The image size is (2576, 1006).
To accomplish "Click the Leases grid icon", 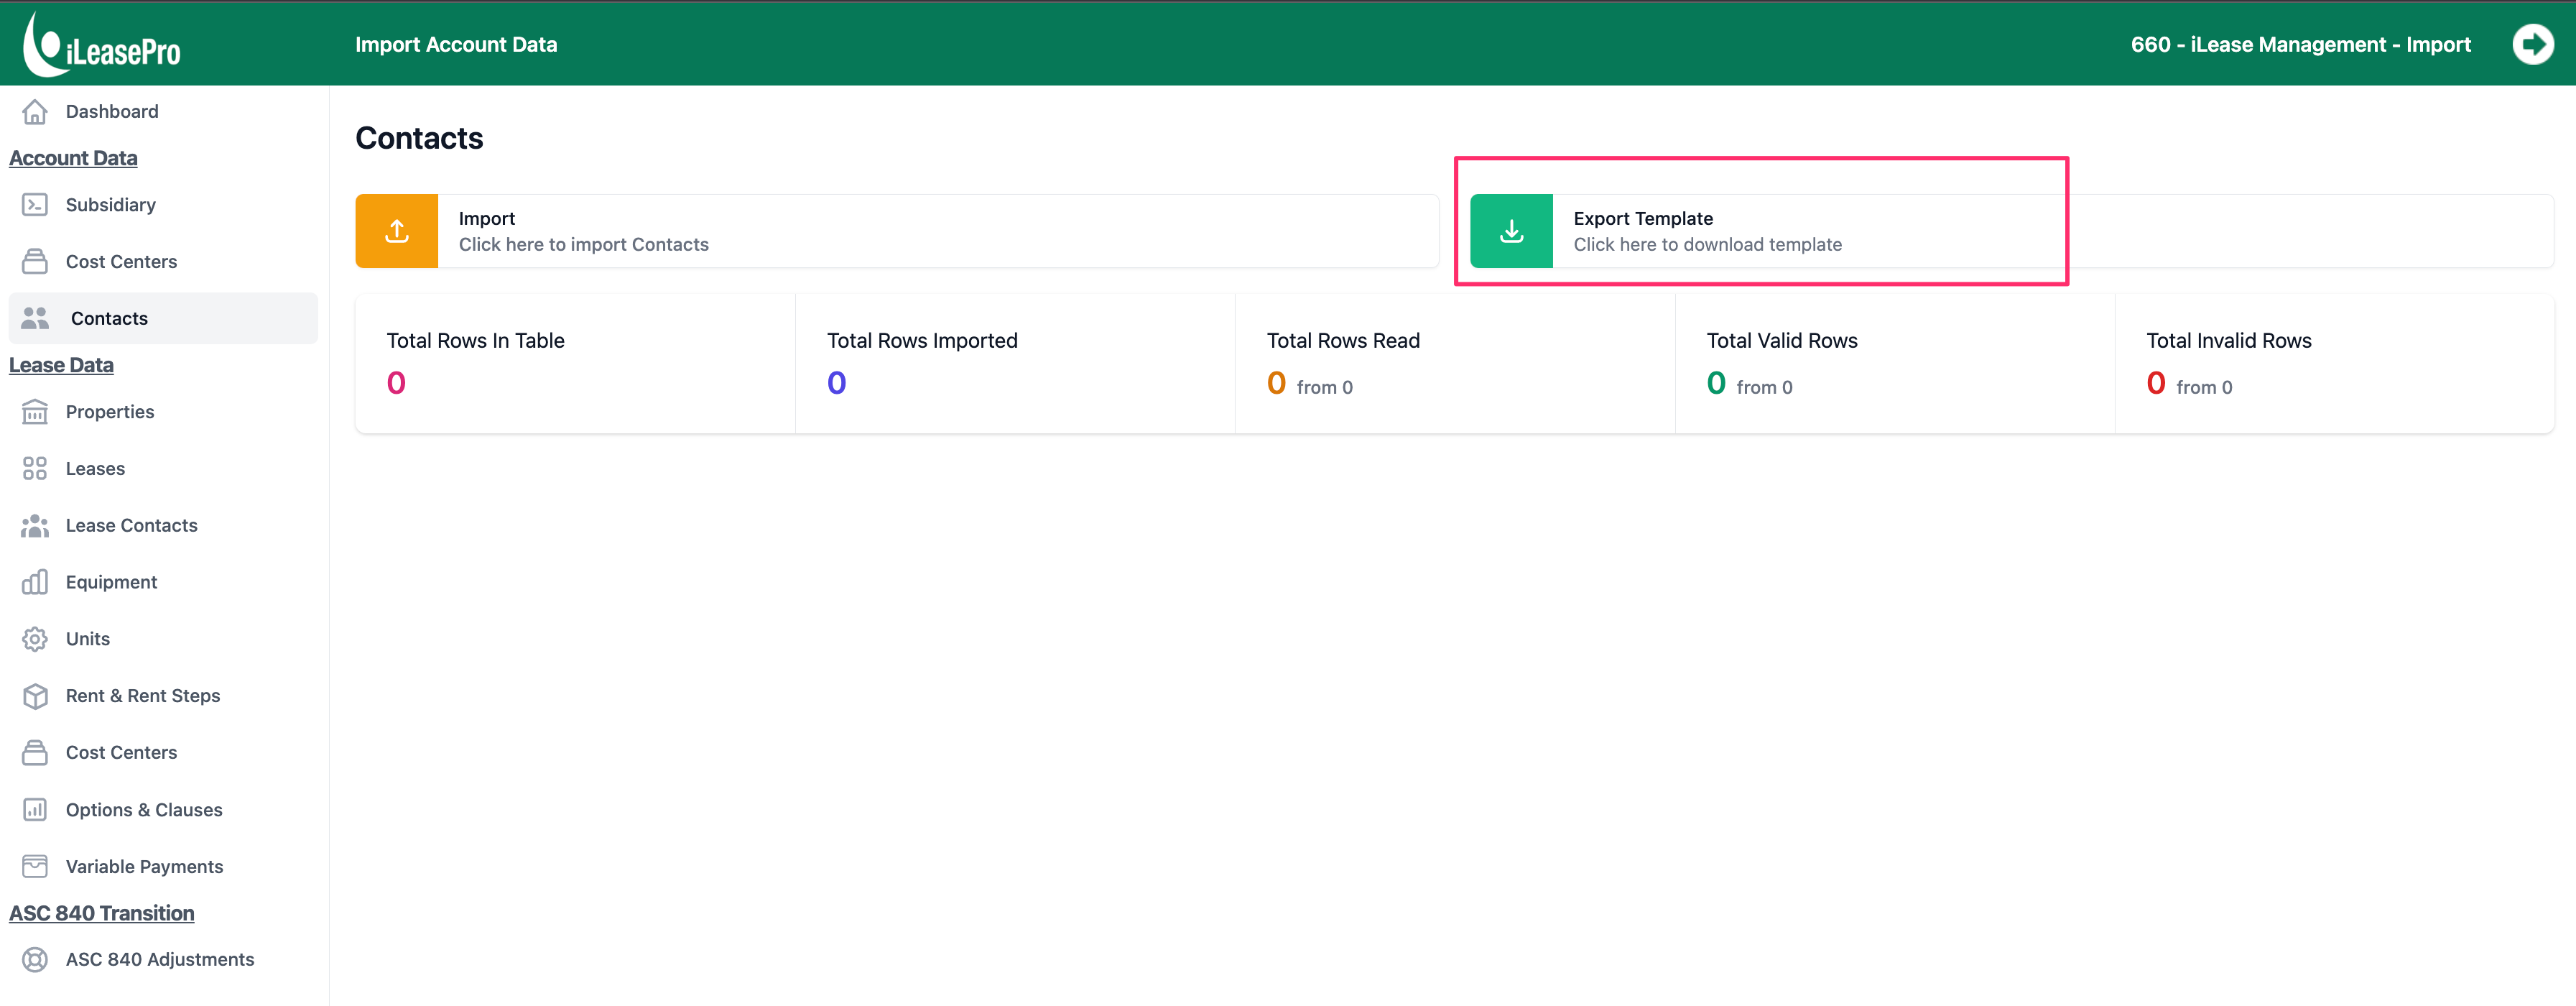I will coord(35,468).
